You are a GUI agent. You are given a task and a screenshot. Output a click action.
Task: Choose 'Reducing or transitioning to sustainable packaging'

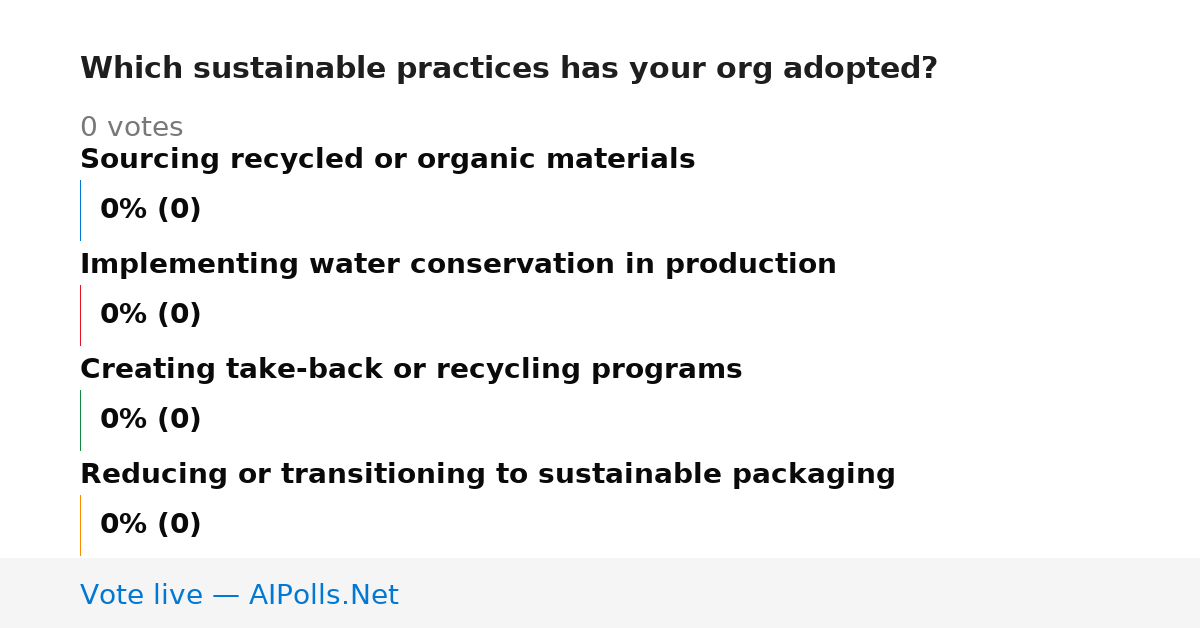click(x=487, y=475)
